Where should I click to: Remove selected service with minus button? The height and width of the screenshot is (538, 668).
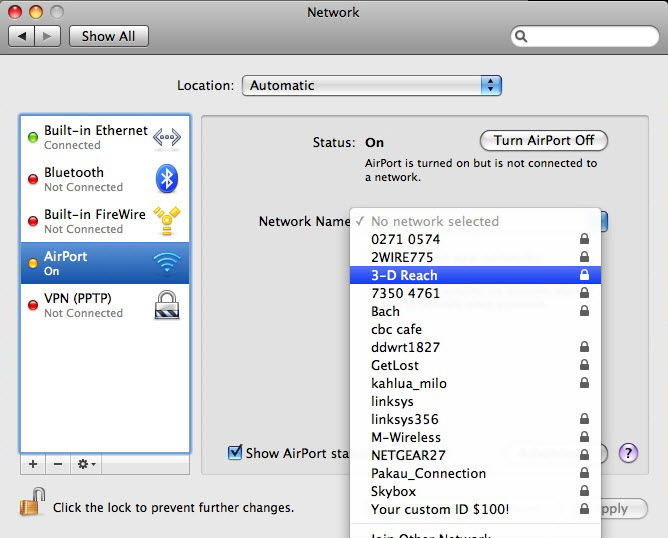tap(57, 464)
